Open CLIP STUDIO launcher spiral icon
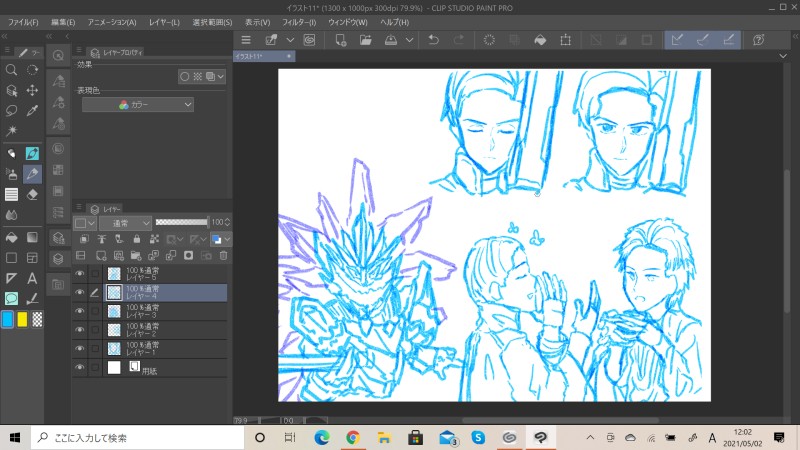800x450 pixels. point(309,40)
